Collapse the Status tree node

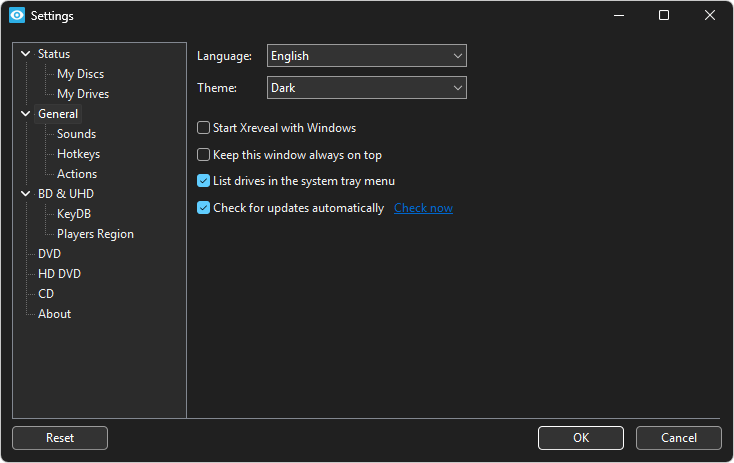[x=25, y=54]
